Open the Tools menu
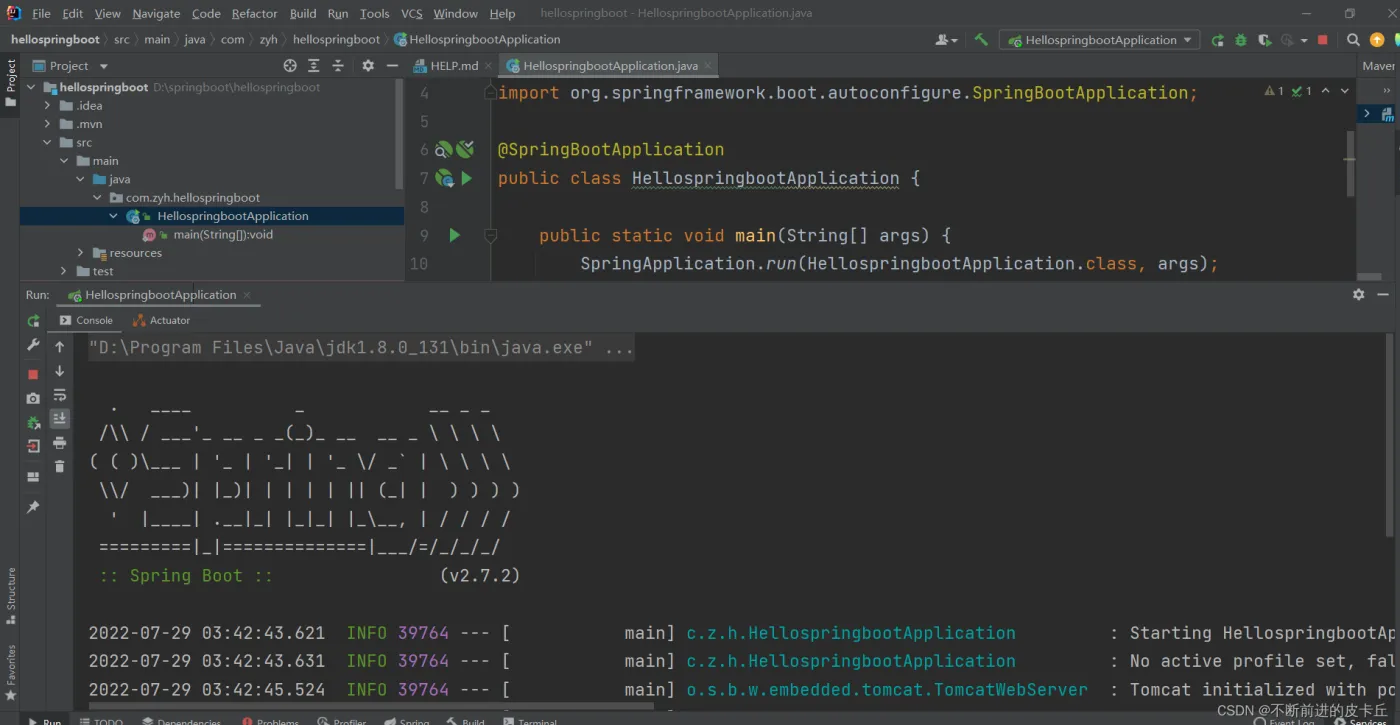1400x725 pixels. pos(374,14)
